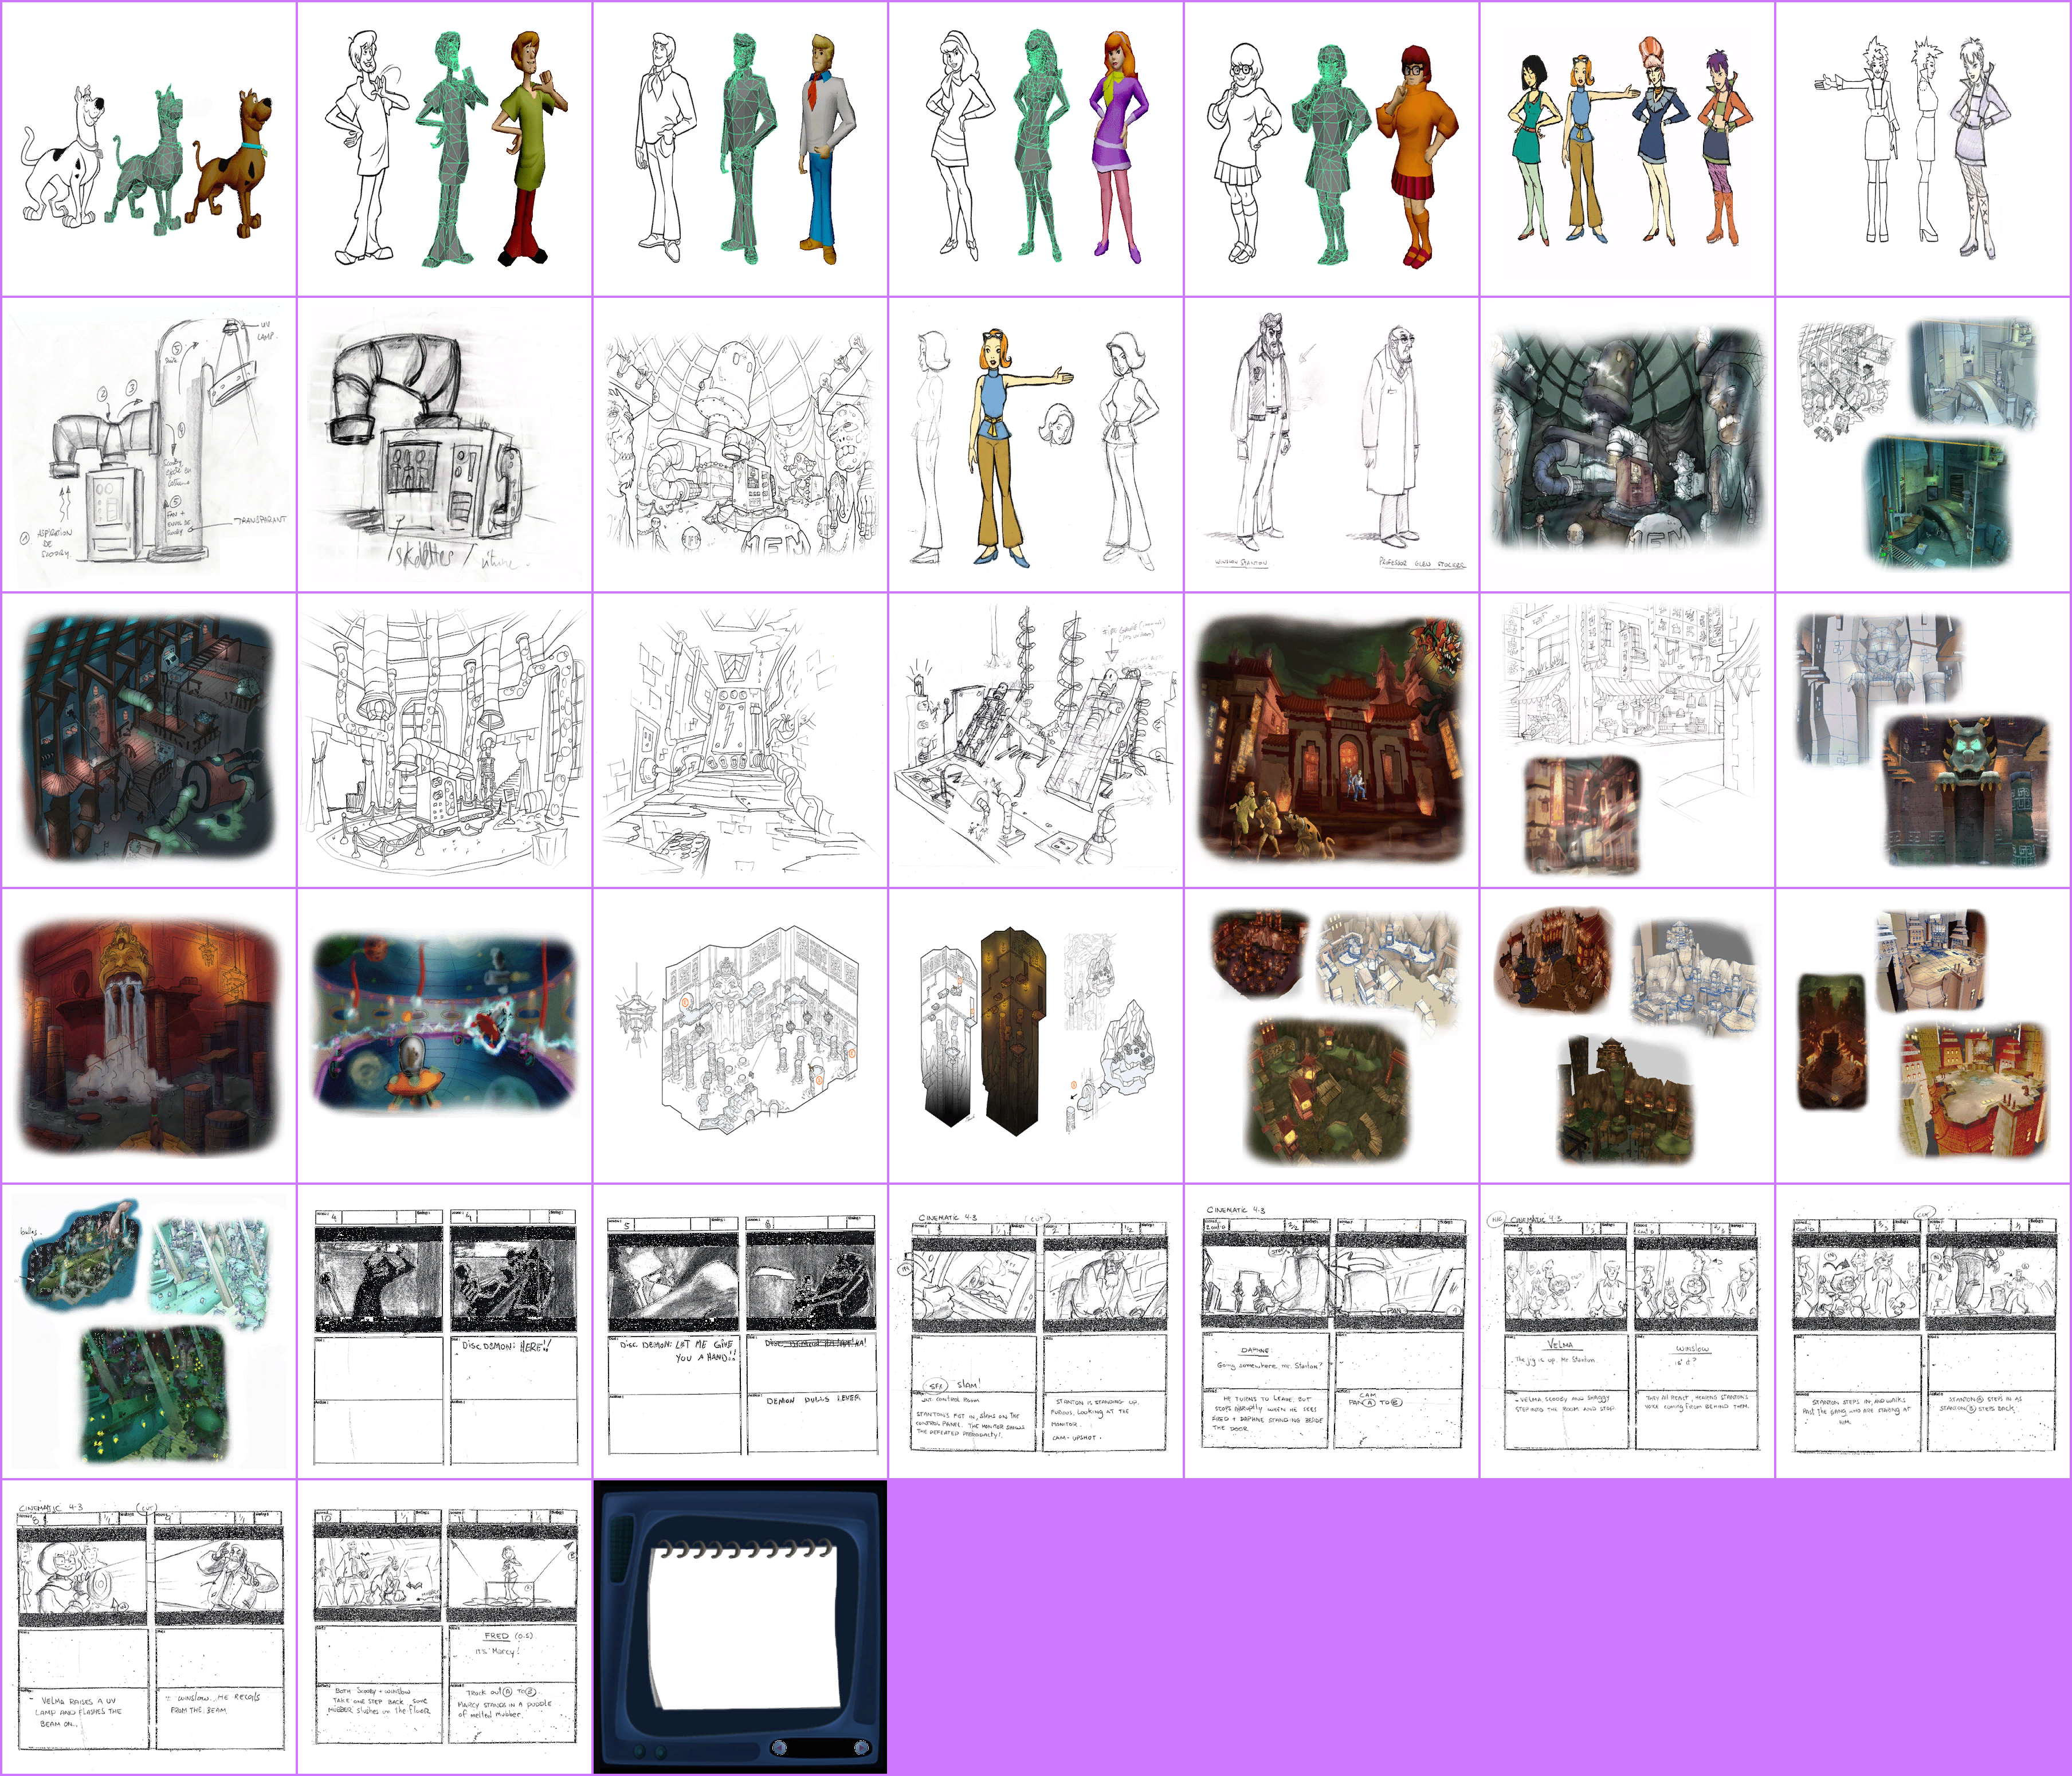Select the Daphne model sheet thumbnail
Image resolution: width=2072 pixels, height=1776 pixels.
1036,148
